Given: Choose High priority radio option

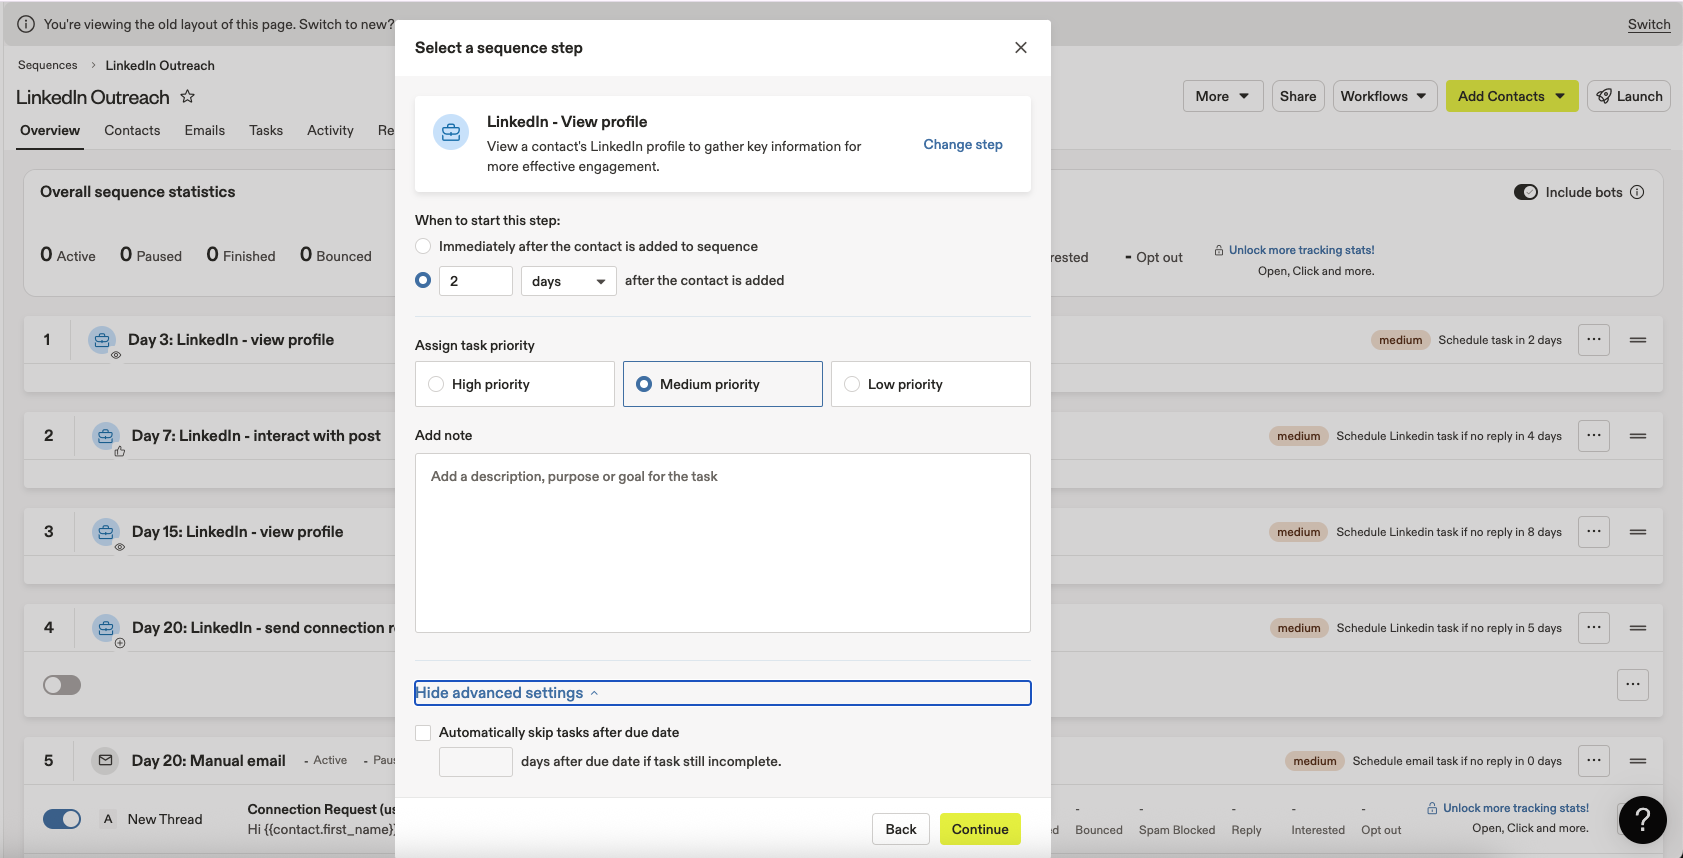Looking at the screenshot, I should (436, 384).
